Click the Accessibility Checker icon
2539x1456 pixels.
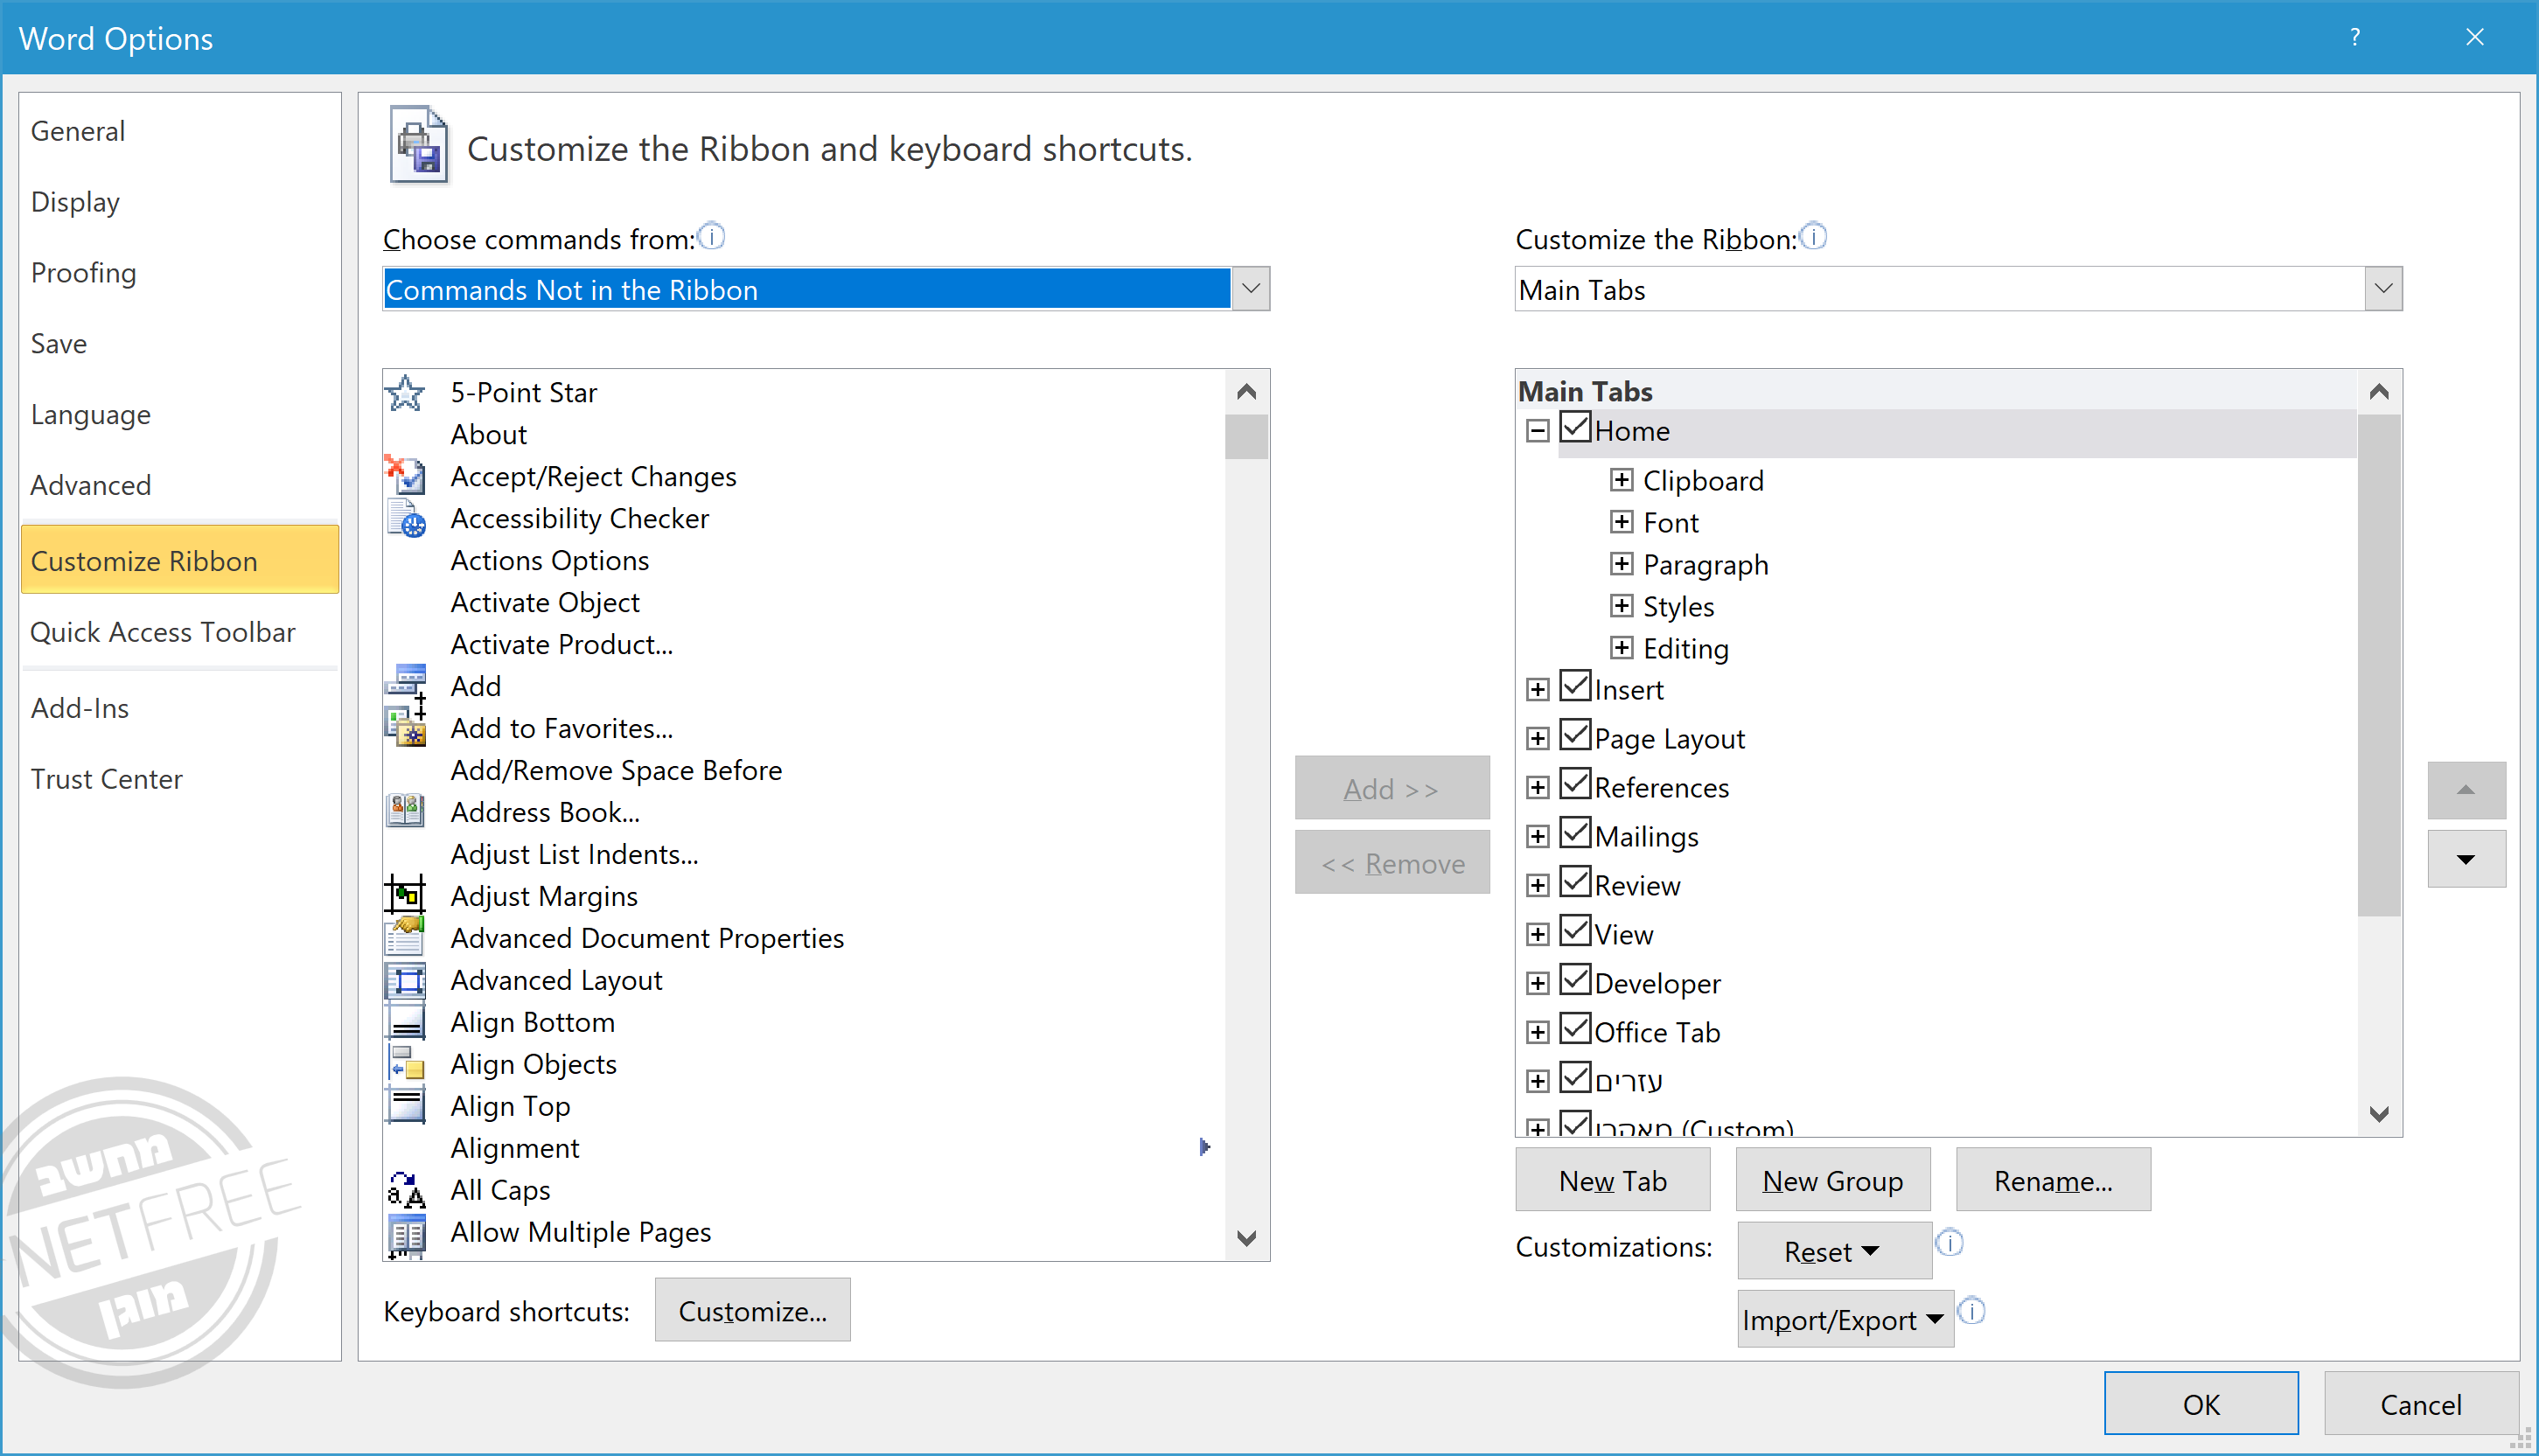(x=406, y=519)
